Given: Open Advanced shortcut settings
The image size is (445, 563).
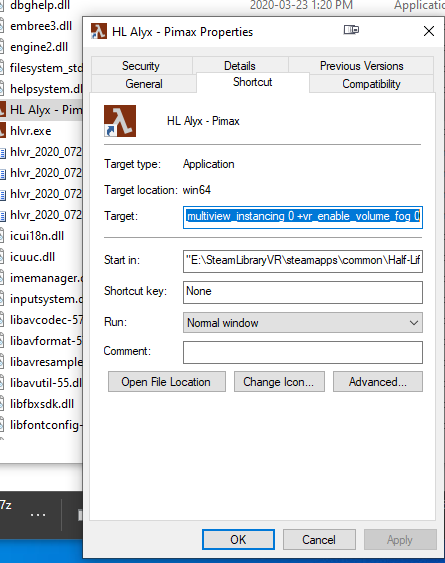Looking at the screenshot, I should [x=377, y=382].
